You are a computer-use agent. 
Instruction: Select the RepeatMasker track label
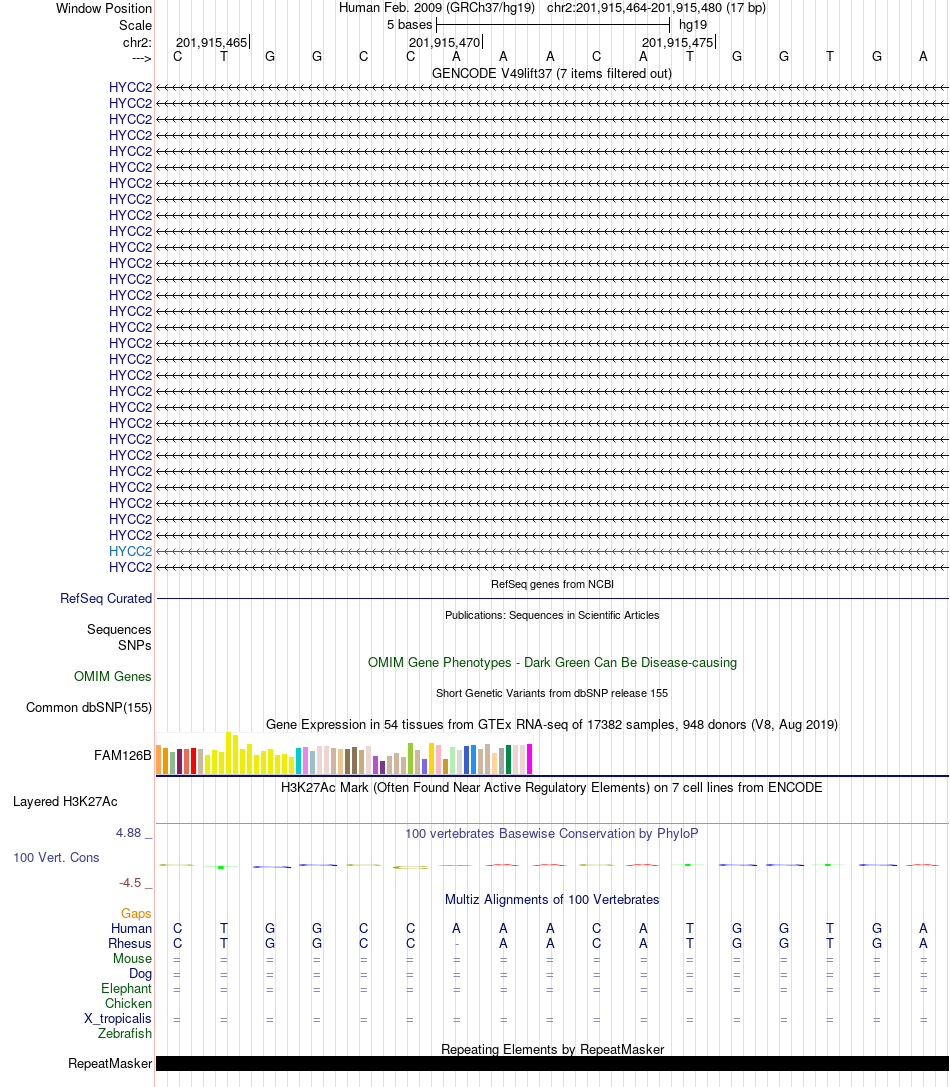tap(110, 1063)
